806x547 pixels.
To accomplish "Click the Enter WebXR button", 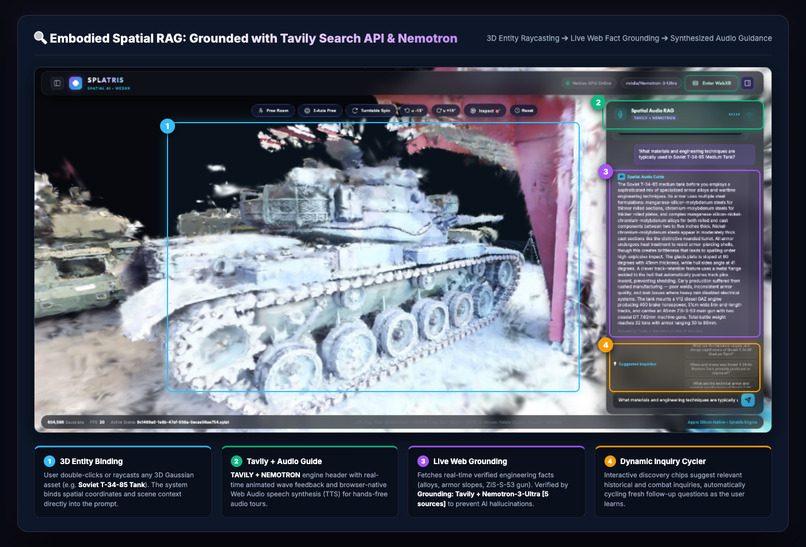I will [x=711, y=83].
